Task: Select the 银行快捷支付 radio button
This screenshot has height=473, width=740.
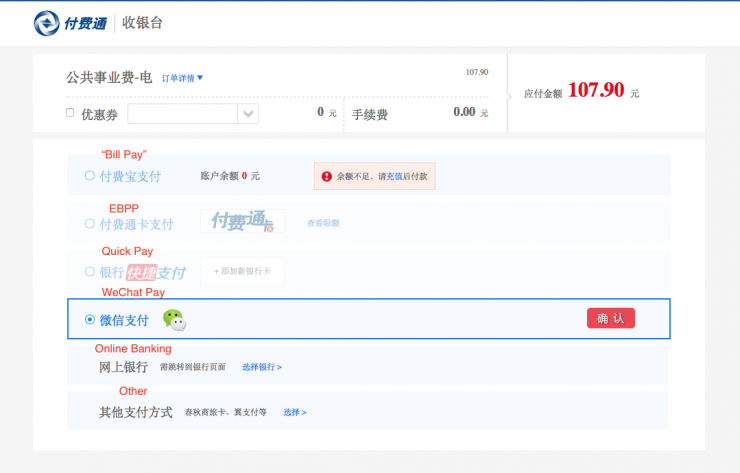Action: coord(90,271)
